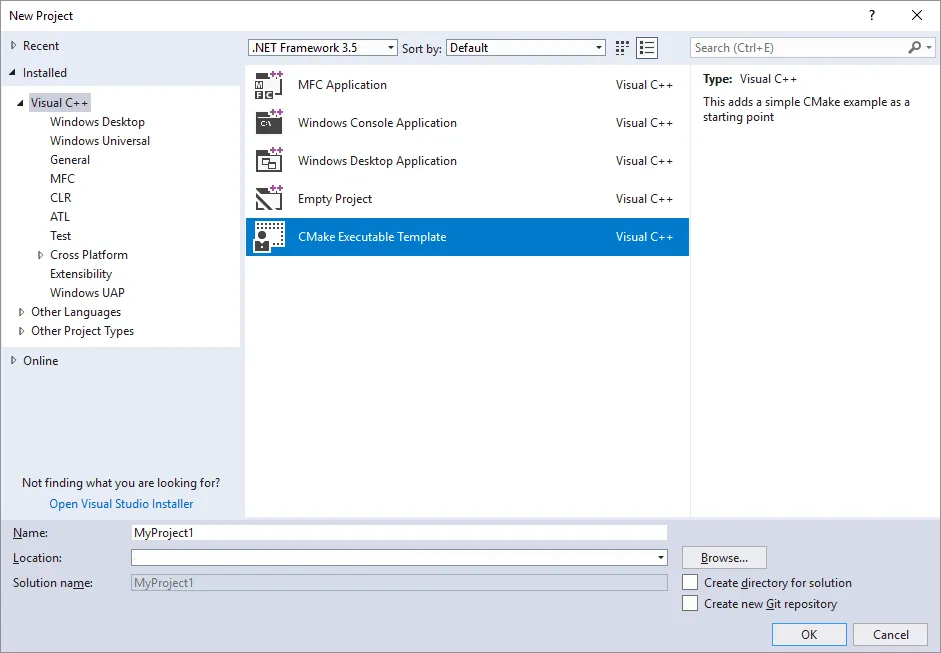Click Visual C++ label in MFC Application row
The width and height of the screenshot is (941, 653).
[644, 85]
